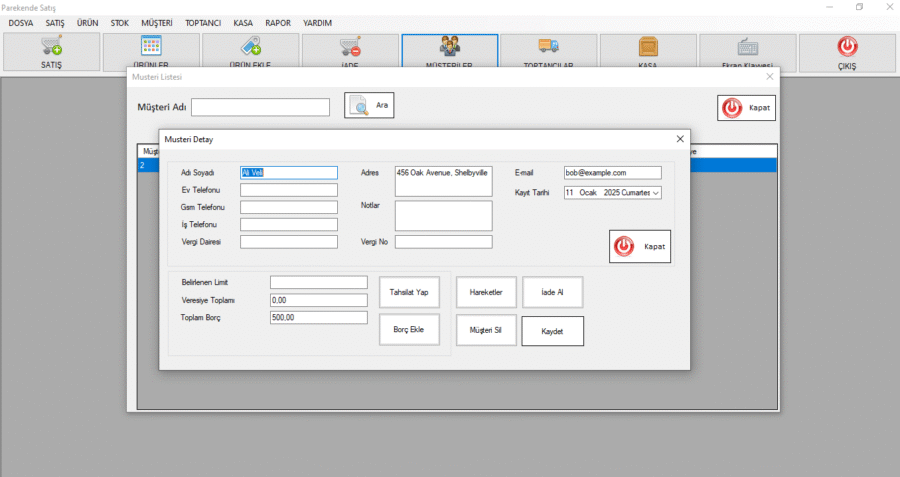Open the İADE return toolbar button
The image size is (900, 477).
click(x=350, y=51)
